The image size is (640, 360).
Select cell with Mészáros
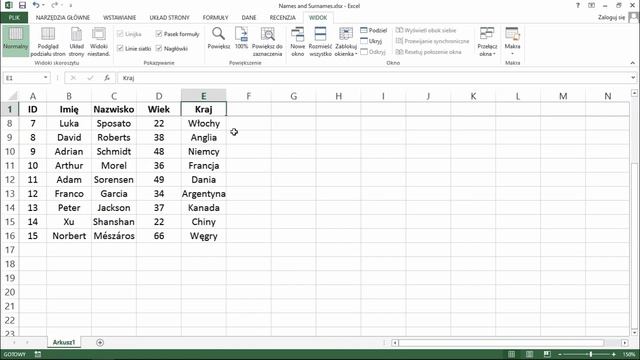point(114,236)
